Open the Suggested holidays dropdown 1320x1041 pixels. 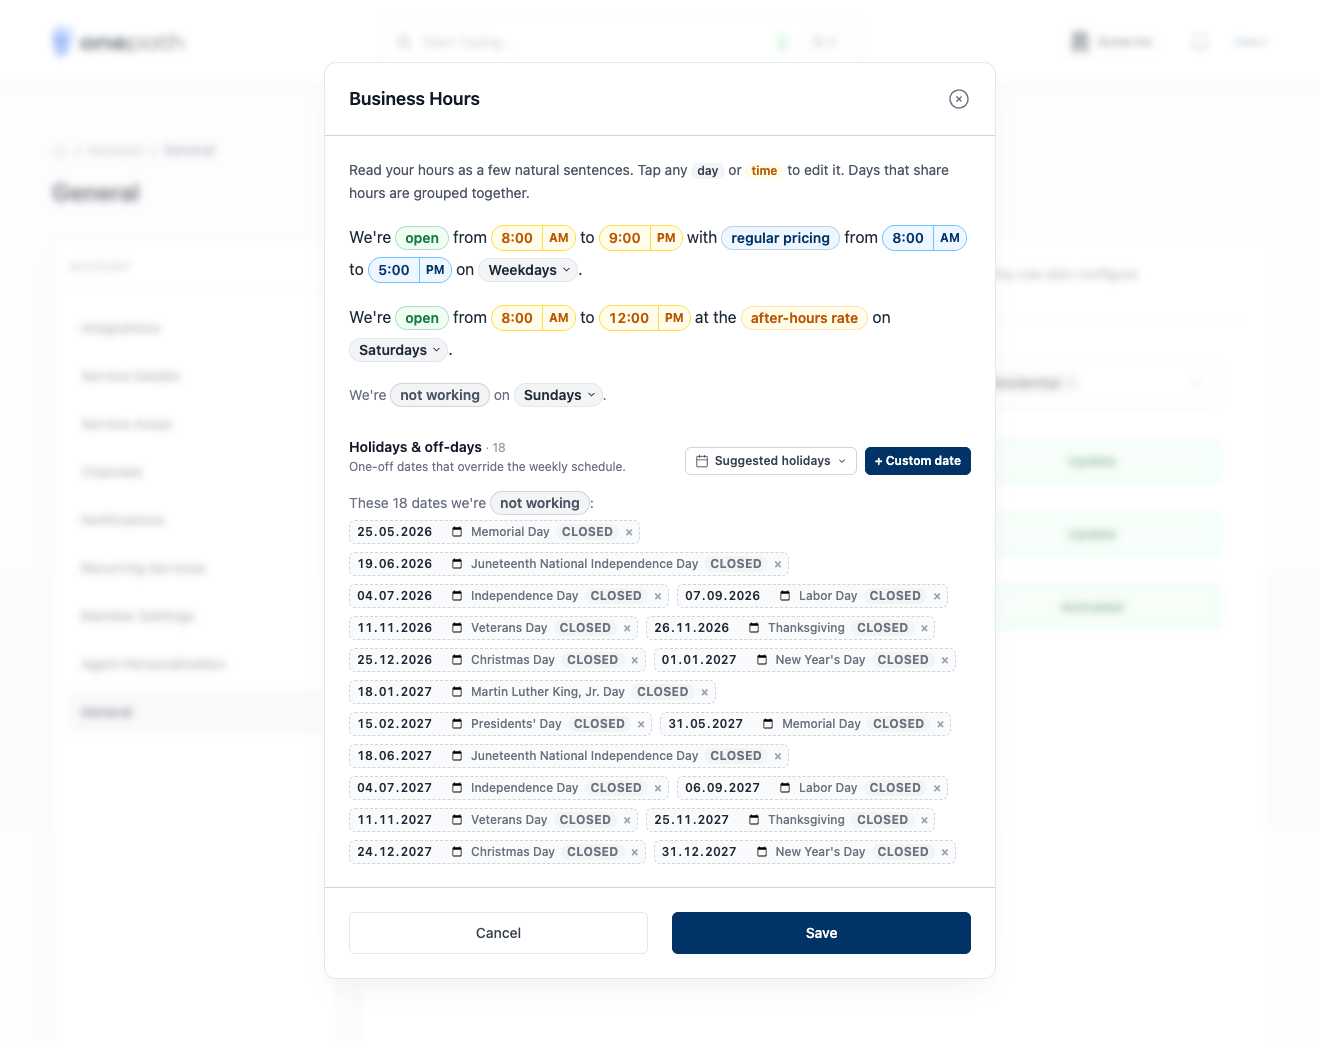pos(771,461)
